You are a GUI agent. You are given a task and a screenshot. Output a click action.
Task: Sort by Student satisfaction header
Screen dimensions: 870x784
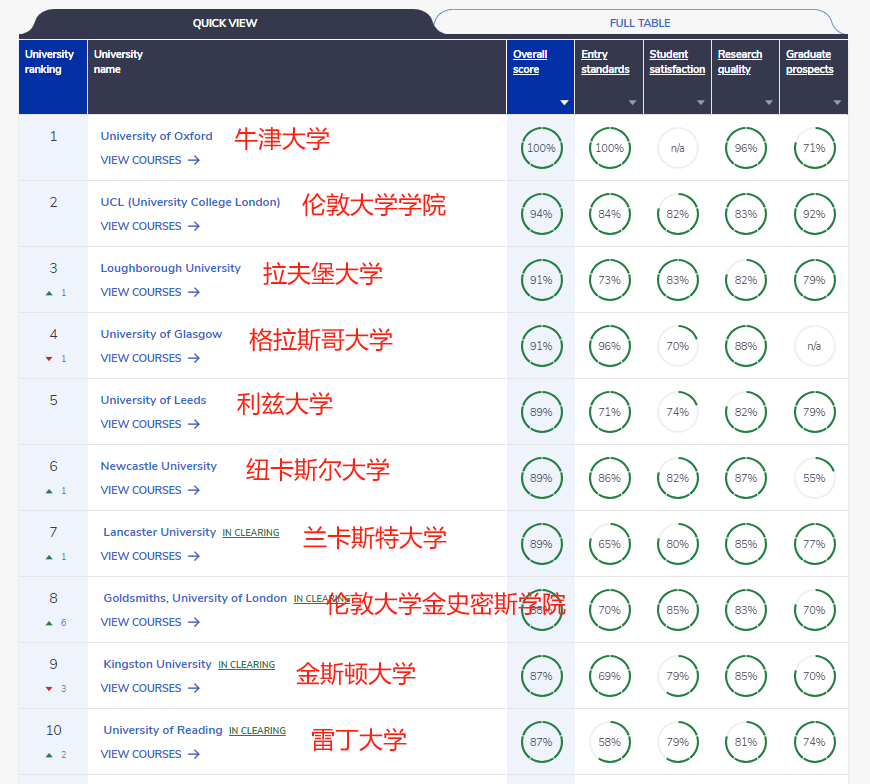click(x=677, y=62)
